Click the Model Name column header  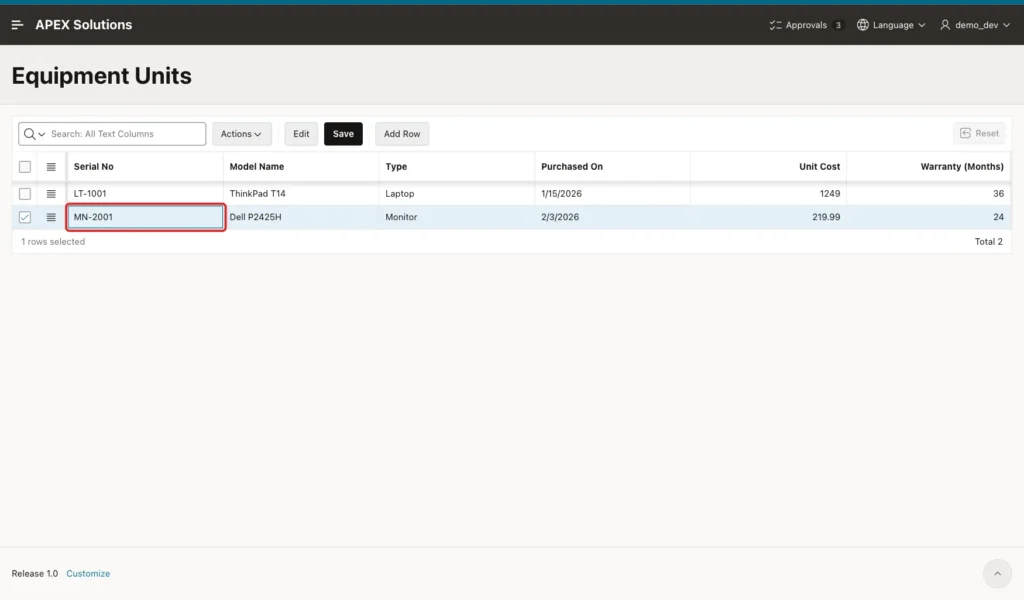tap(301, 167)
